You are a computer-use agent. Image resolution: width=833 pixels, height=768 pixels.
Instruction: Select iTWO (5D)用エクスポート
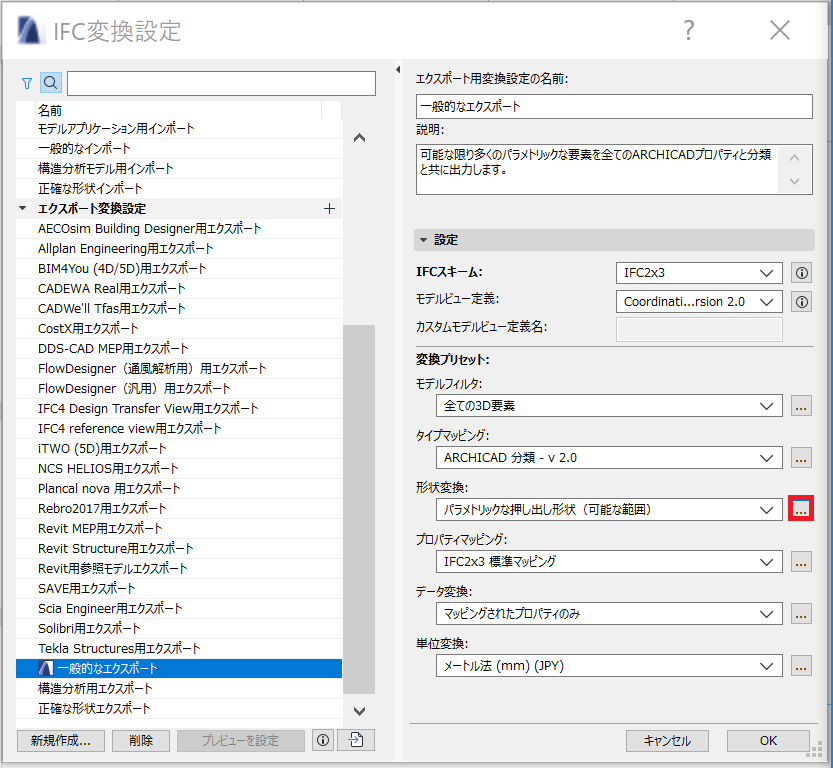click(179, 449)
